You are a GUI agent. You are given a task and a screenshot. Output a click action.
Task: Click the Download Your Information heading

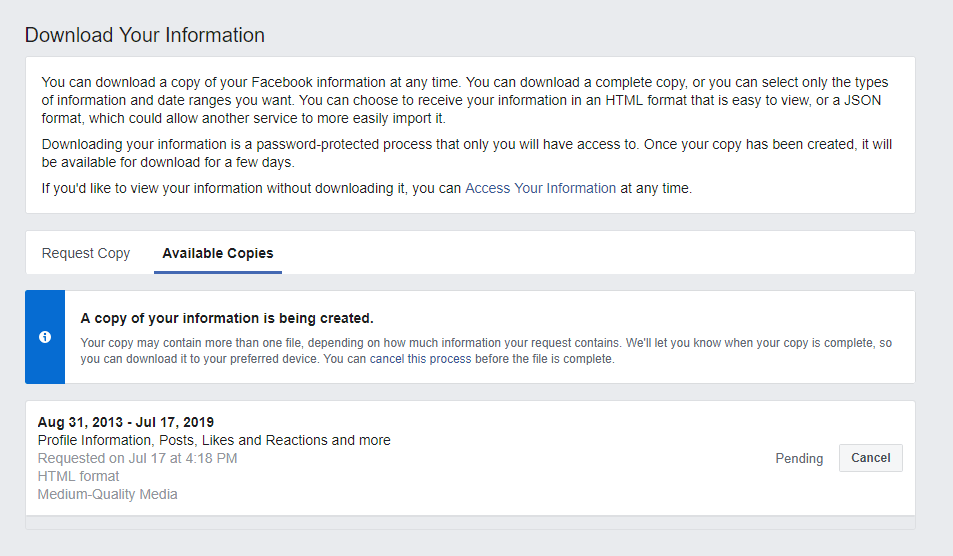(145, 35)
